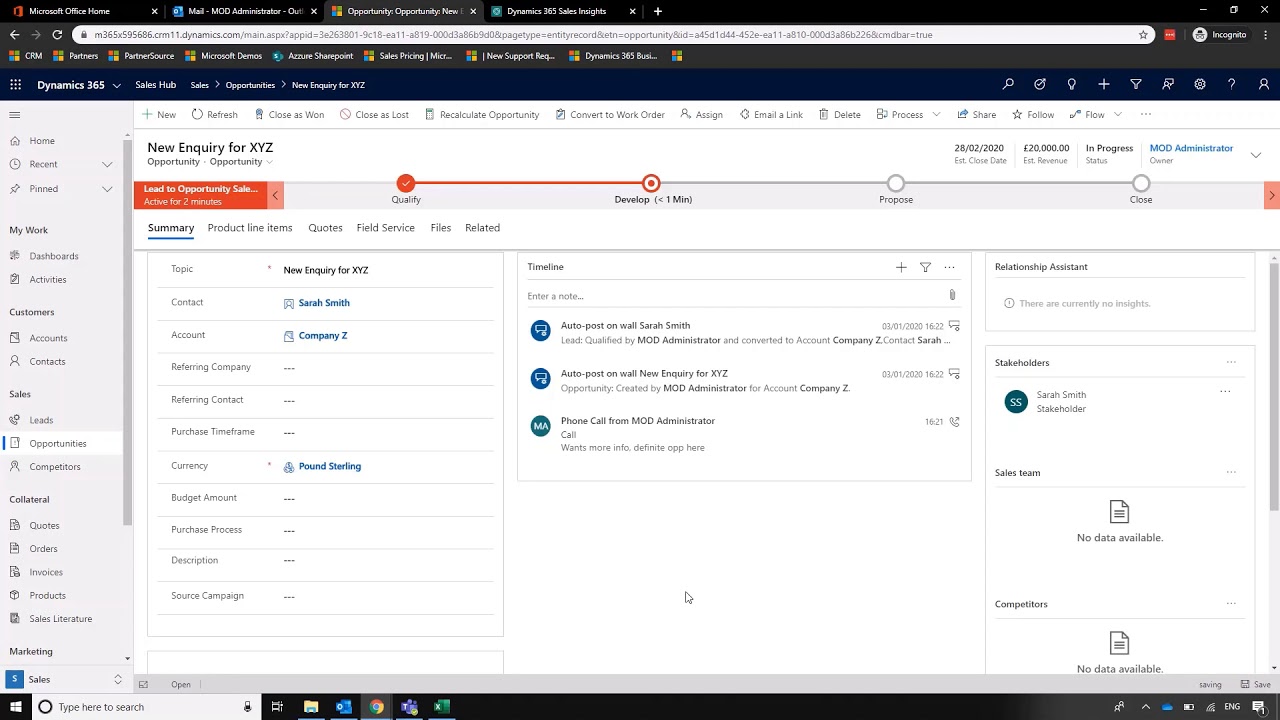The width and height of the screenshot is (1280, 720).
Task: Collapse the business process flow left arrow
Action: 276,195
